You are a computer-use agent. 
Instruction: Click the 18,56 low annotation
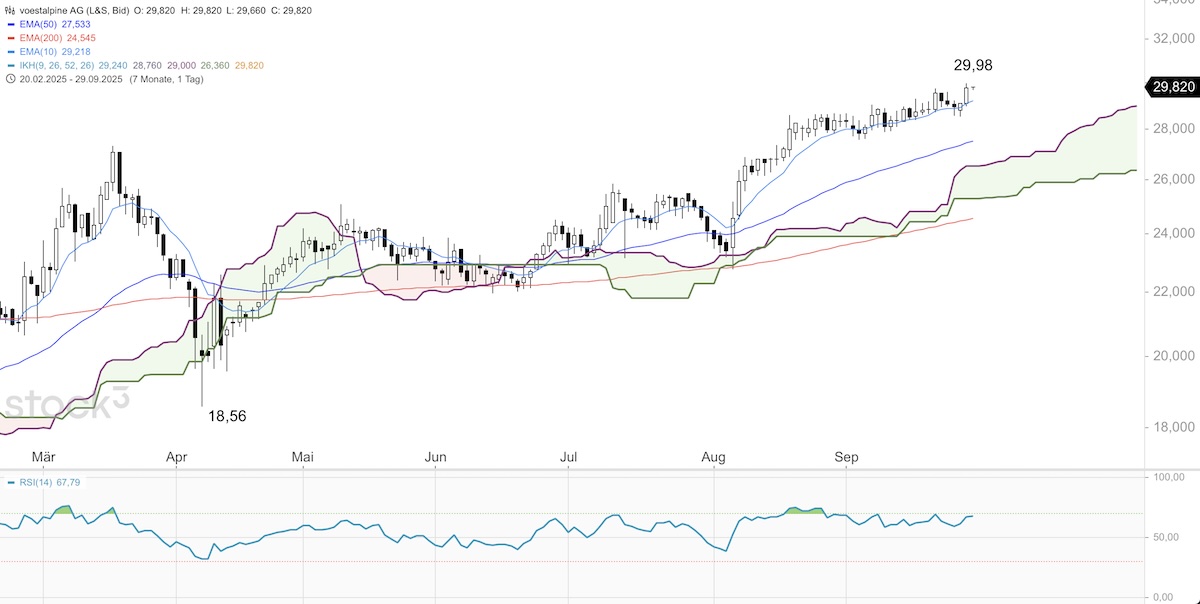[x=227, y=415]
